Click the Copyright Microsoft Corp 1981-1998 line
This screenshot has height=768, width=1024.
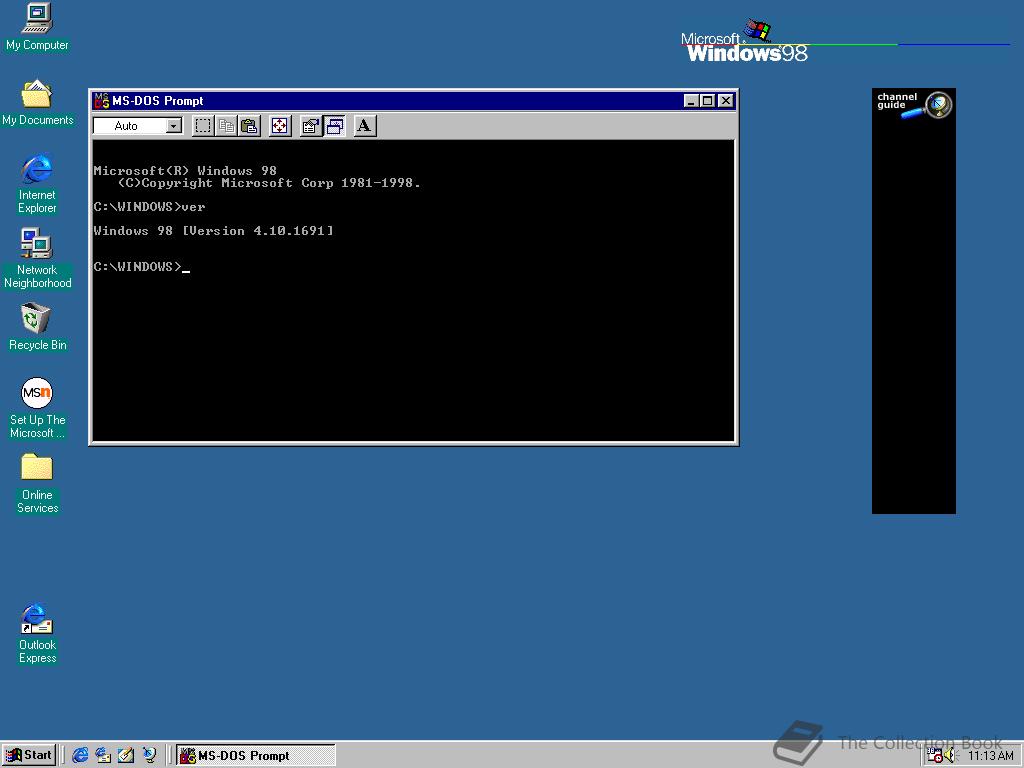(269, 183)
